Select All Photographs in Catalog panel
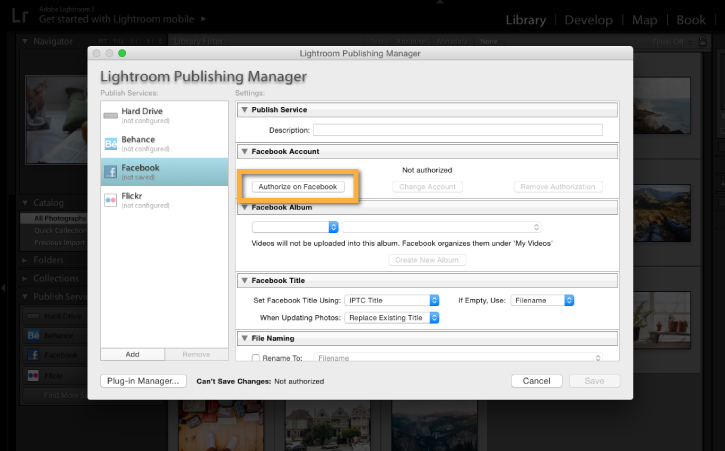 click(x=60, y=218)
